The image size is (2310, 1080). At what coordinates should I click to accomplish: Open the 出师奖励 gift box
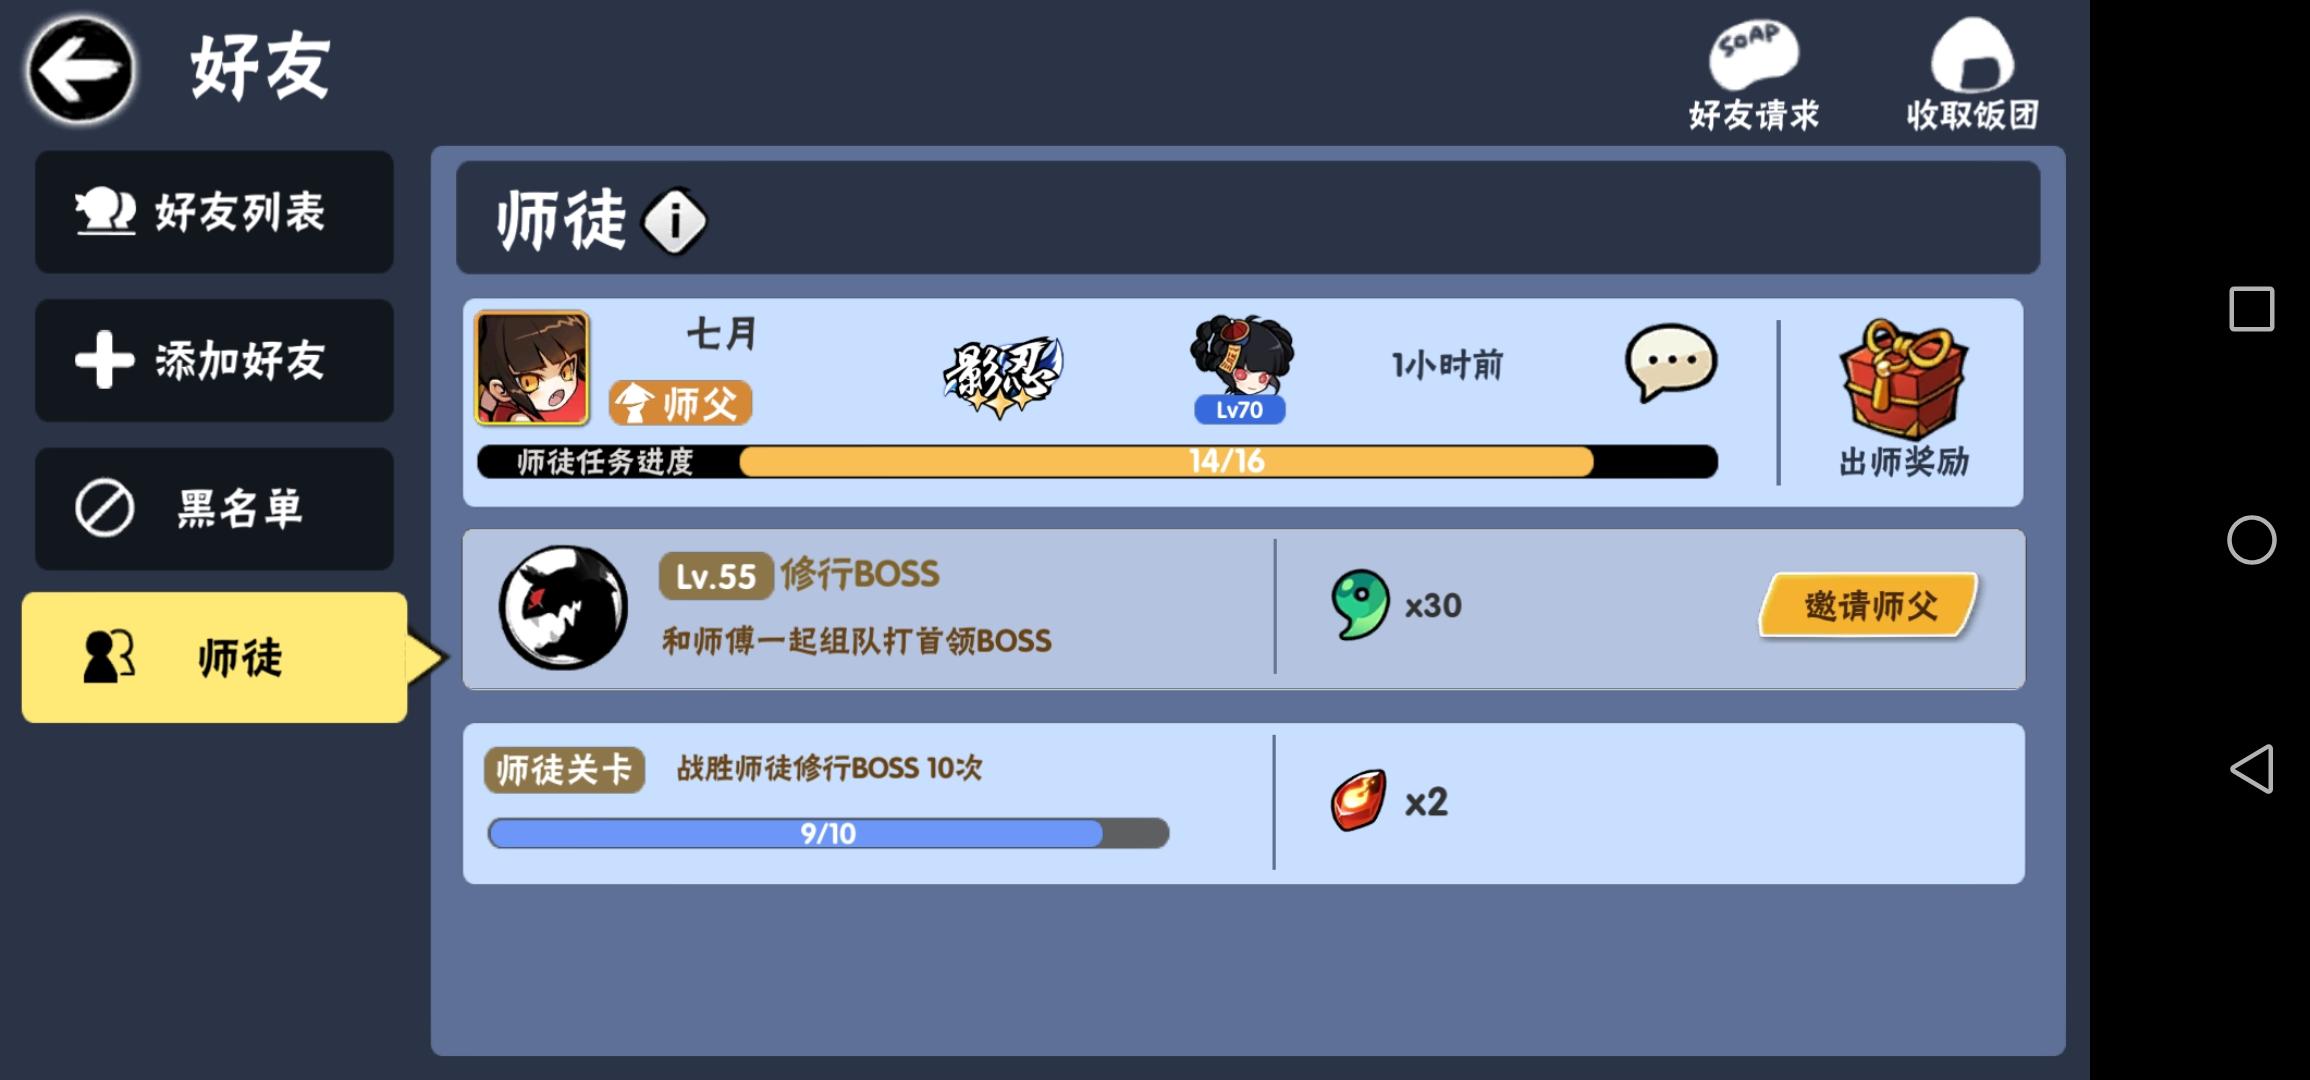click(1903, 380)
